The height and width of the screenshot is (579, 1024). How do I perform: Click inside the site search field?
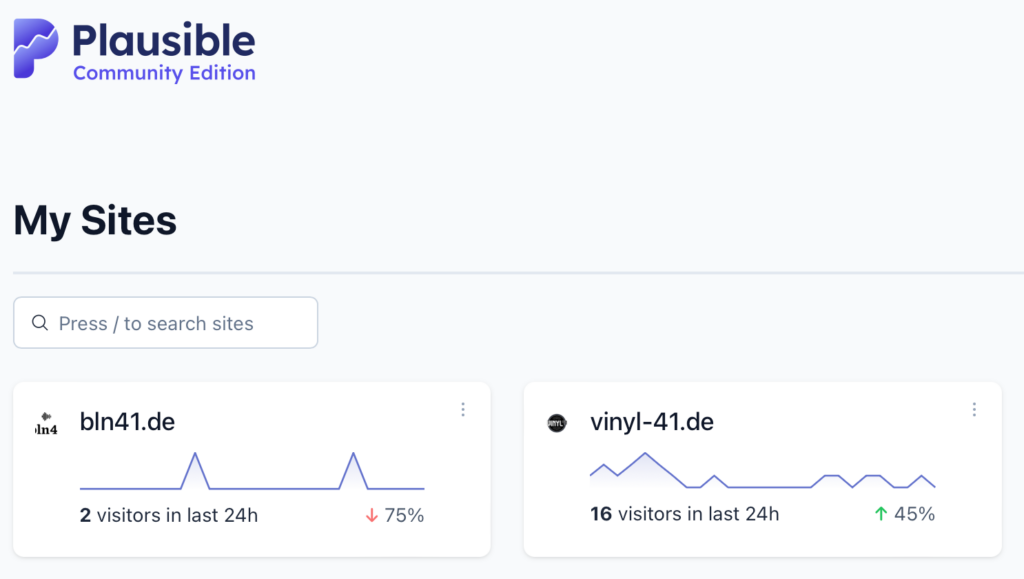[165, 322]
